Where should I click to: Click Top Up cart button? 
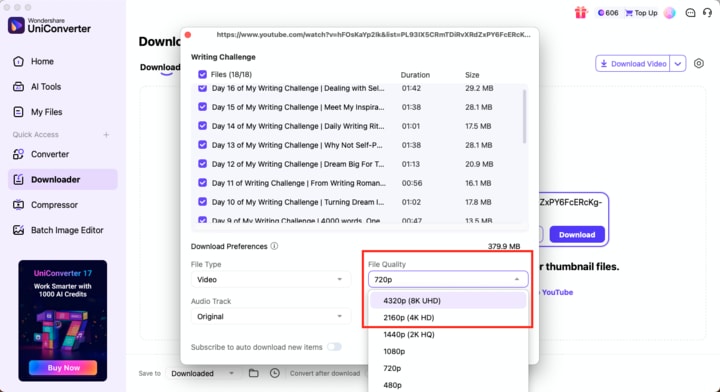(641, 13)
